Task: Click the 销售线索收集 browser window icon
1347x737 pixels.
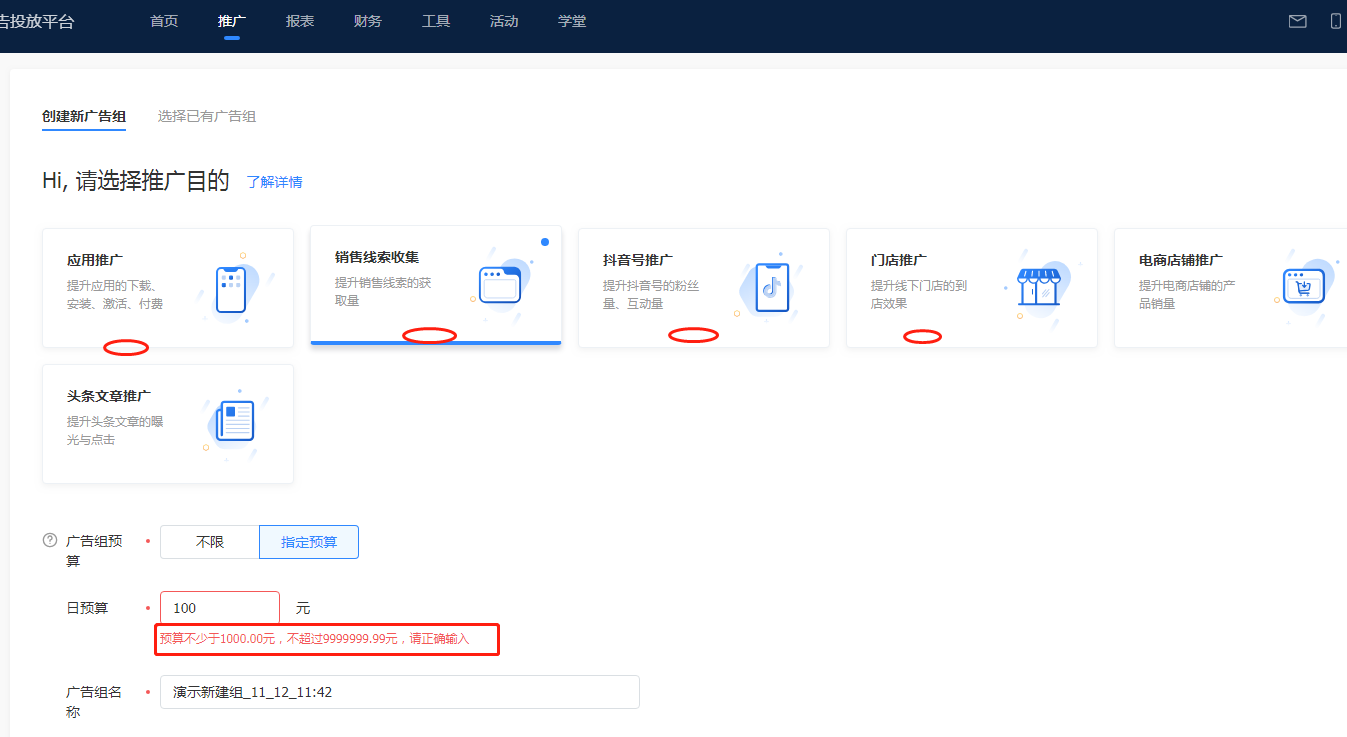Action: 499,284
